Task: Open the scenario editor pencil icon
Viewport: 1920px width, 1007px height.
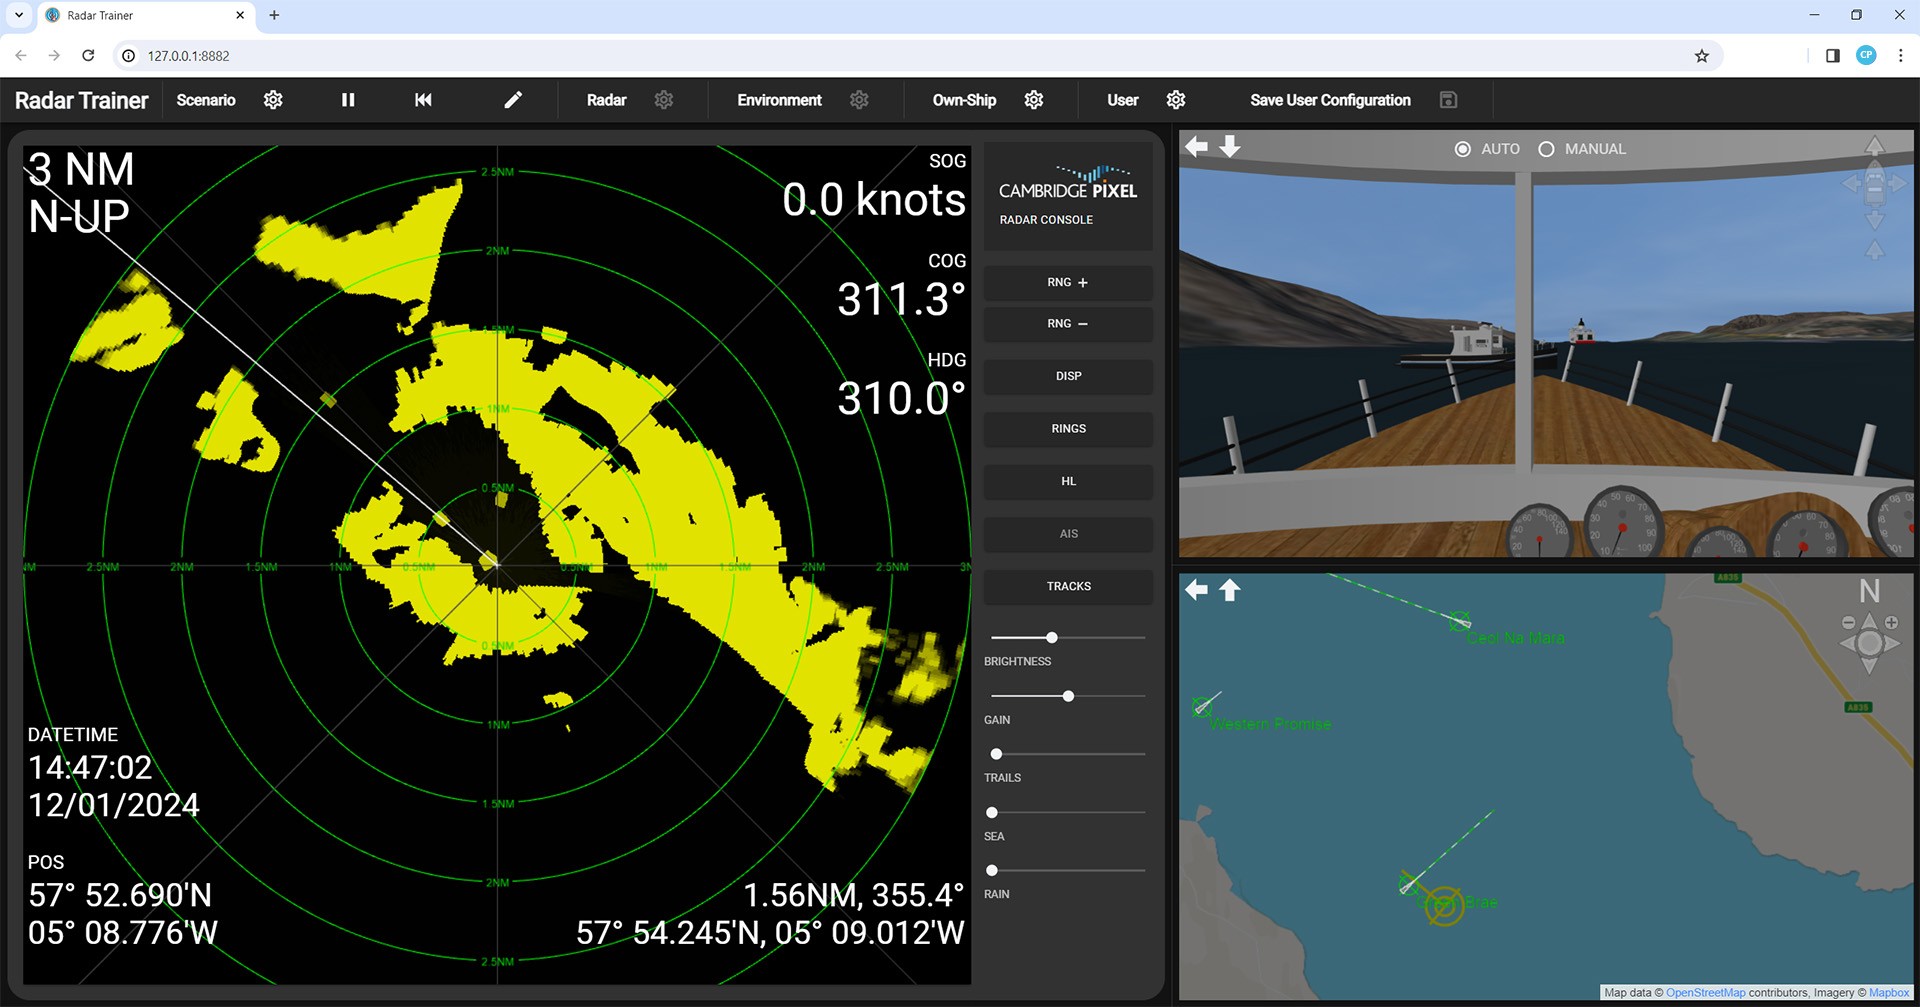Action: (x=513, y=100)
